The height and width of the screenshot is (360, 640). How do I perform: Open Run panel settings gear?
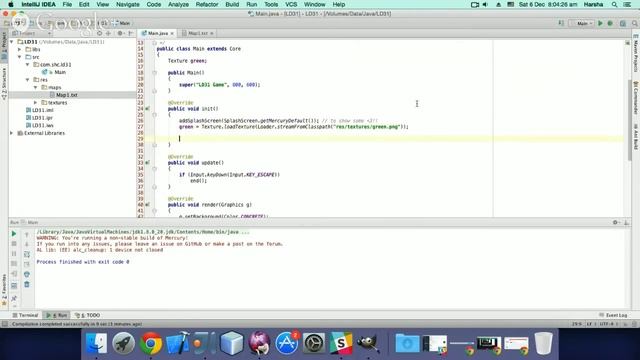click(x=616, y=222)
